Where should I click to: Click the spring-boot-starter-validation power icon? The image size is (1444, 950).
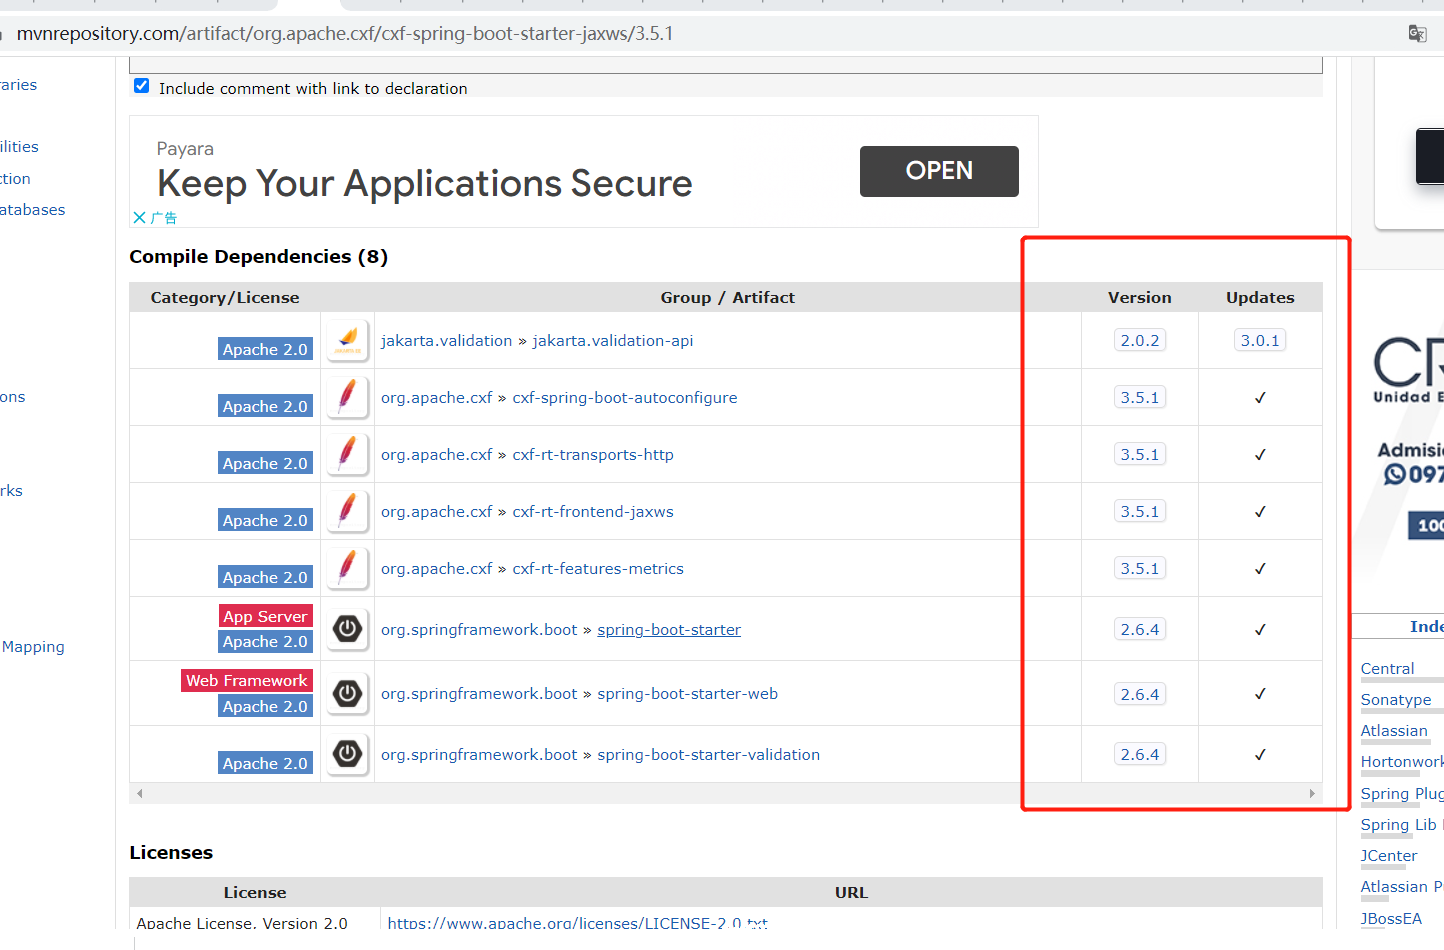tap(347, 754)
